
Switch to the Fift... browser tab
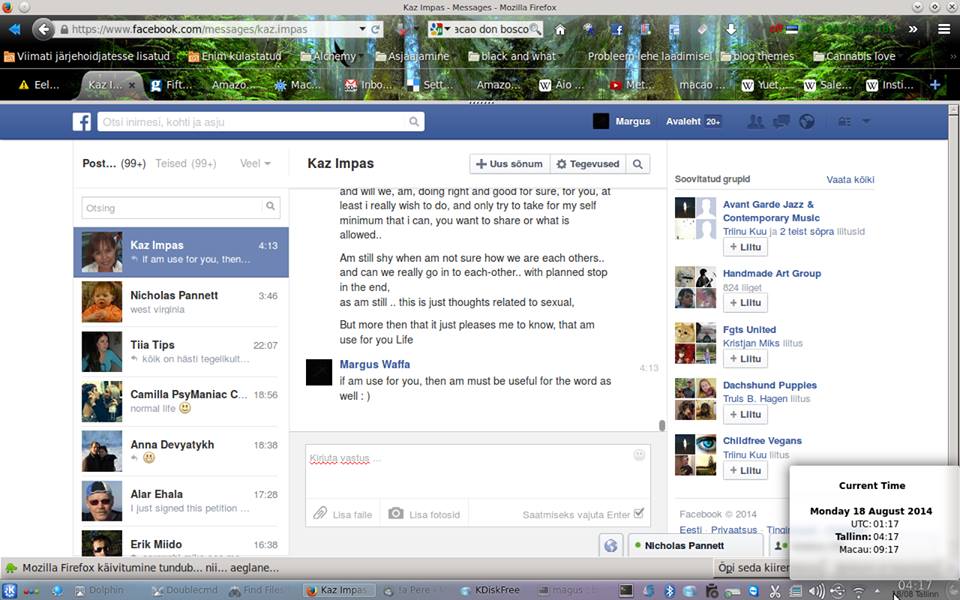[x=171, y=84]
